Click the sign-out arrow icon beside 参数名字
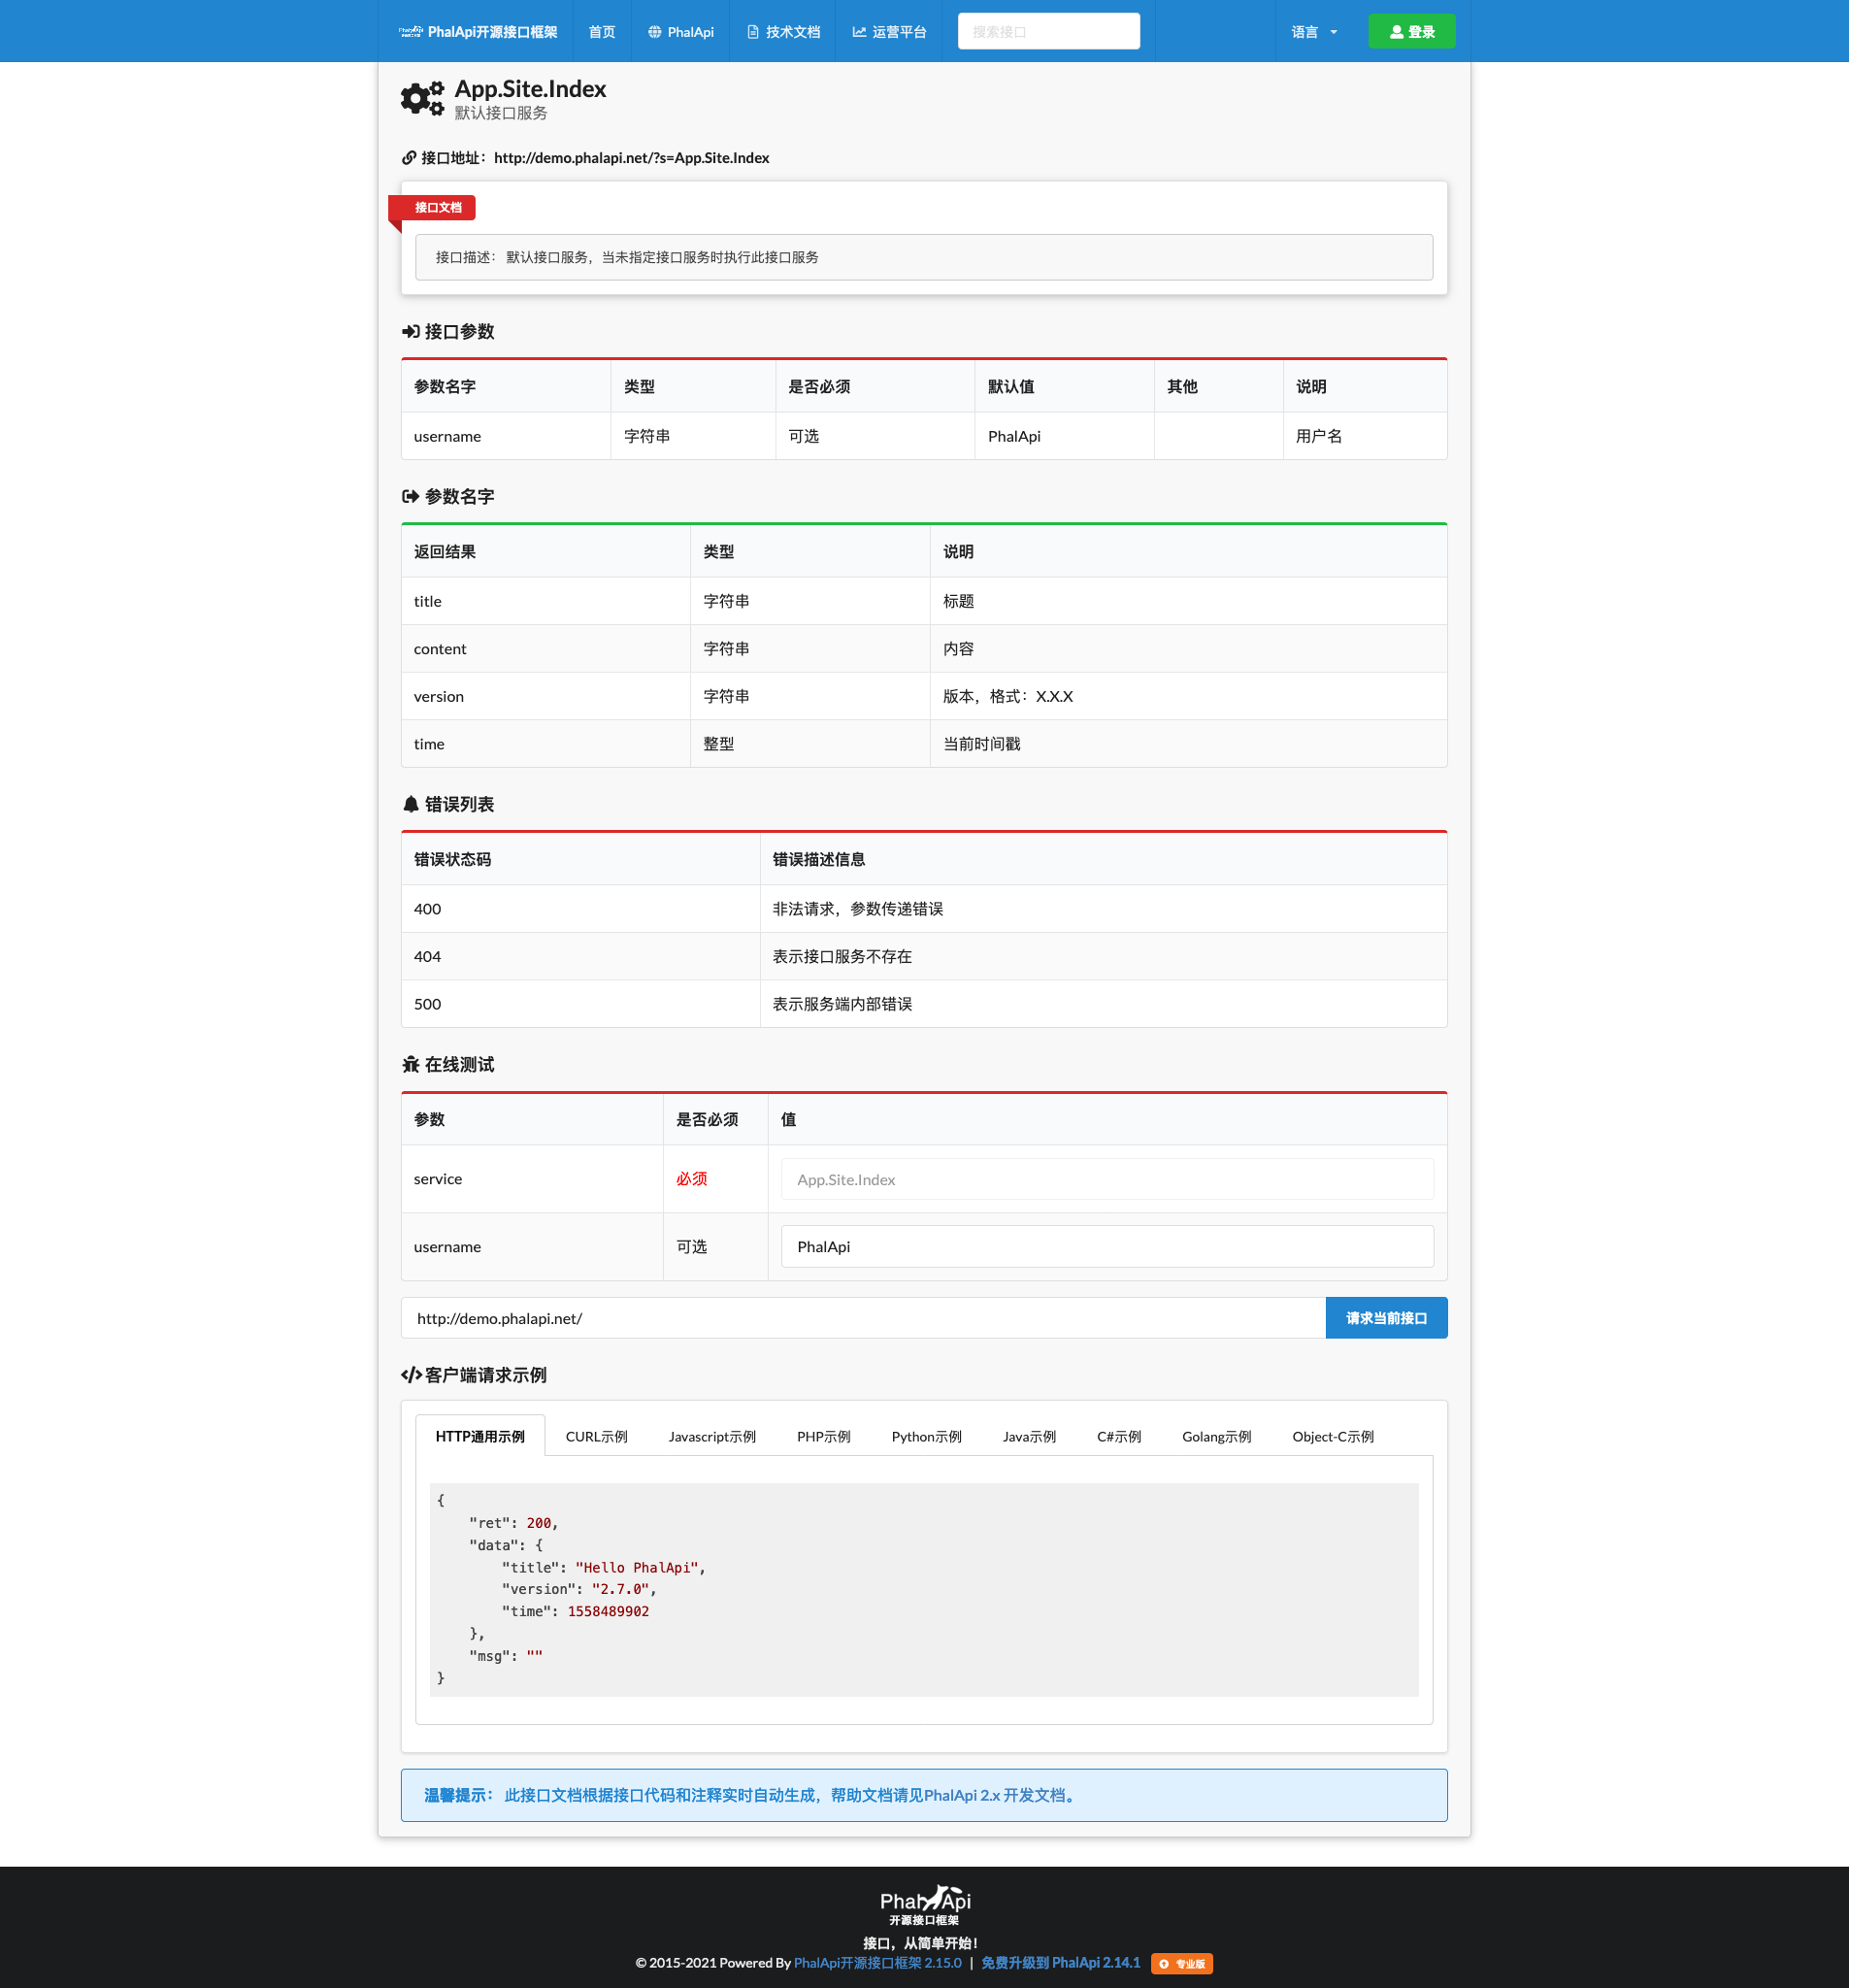The image size is (1849, 1988). 410,497
